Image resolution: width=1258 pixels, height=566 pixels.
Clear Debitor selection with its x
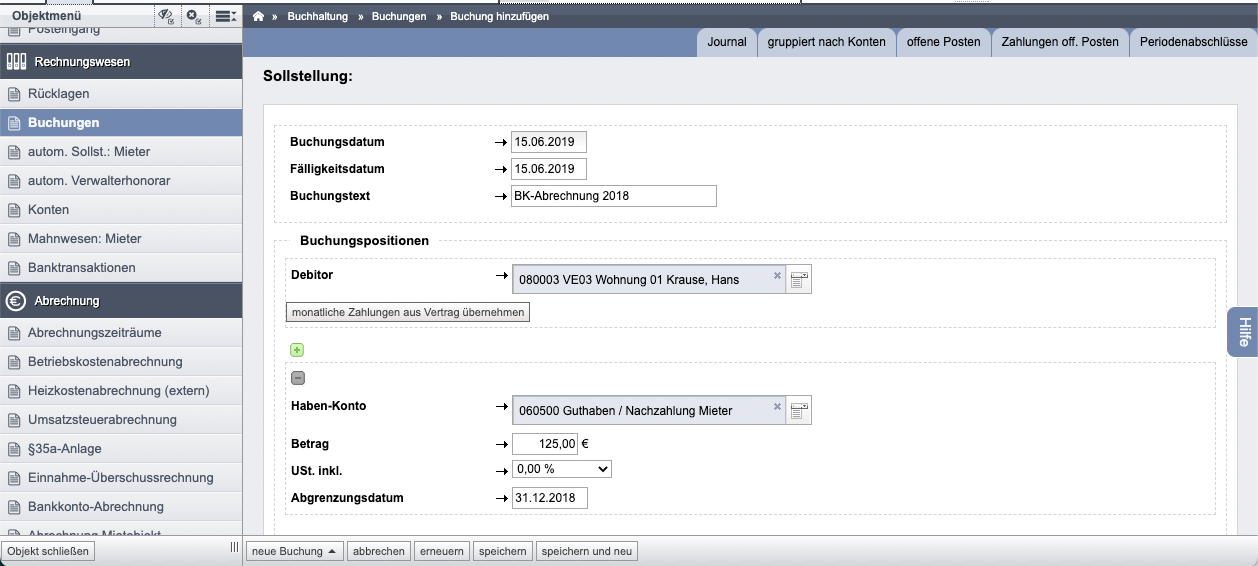pos(777,275)
